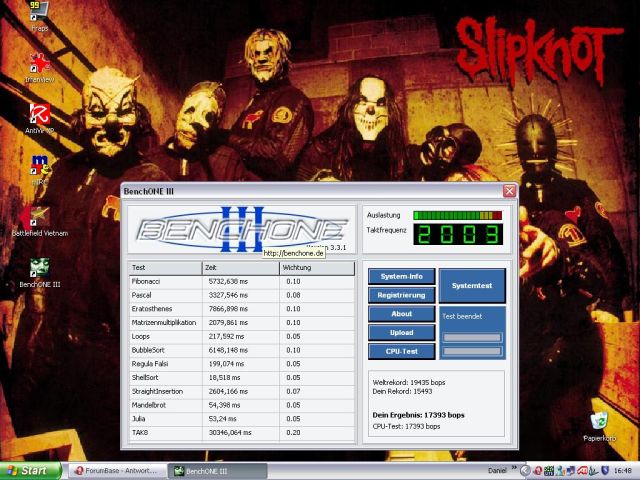Viewport: 640px width, 480px height.
Task: Expand the Daniel toolbar chevron
Action: [514, 468]
